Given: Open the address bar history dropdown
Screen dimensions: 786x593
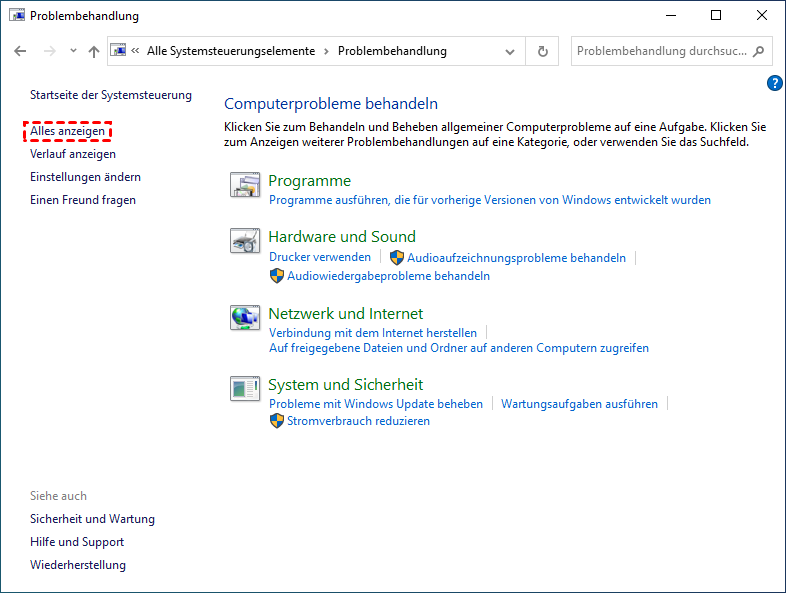Looking at the screenshot, I should [511, 51].
